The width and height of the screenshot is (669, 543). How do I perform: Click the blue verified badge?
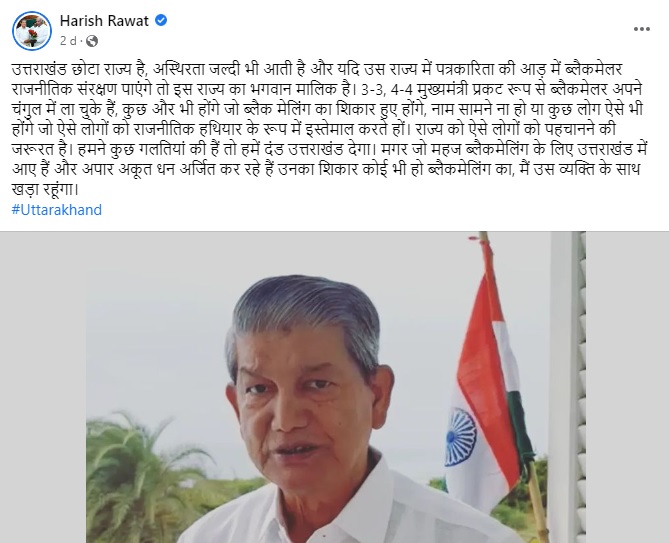pyautogui.click(x=161, y=20)
